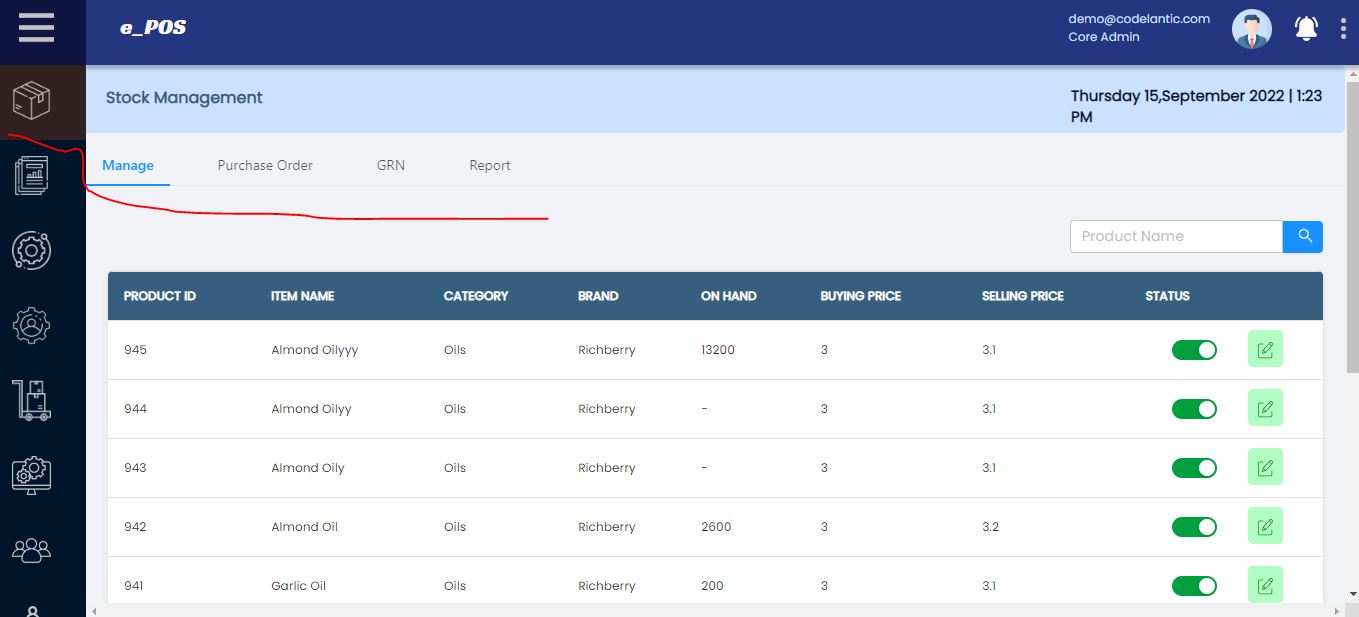Edit product 942 Almond Oil
1359x617 pixels.
(1265, 526)
